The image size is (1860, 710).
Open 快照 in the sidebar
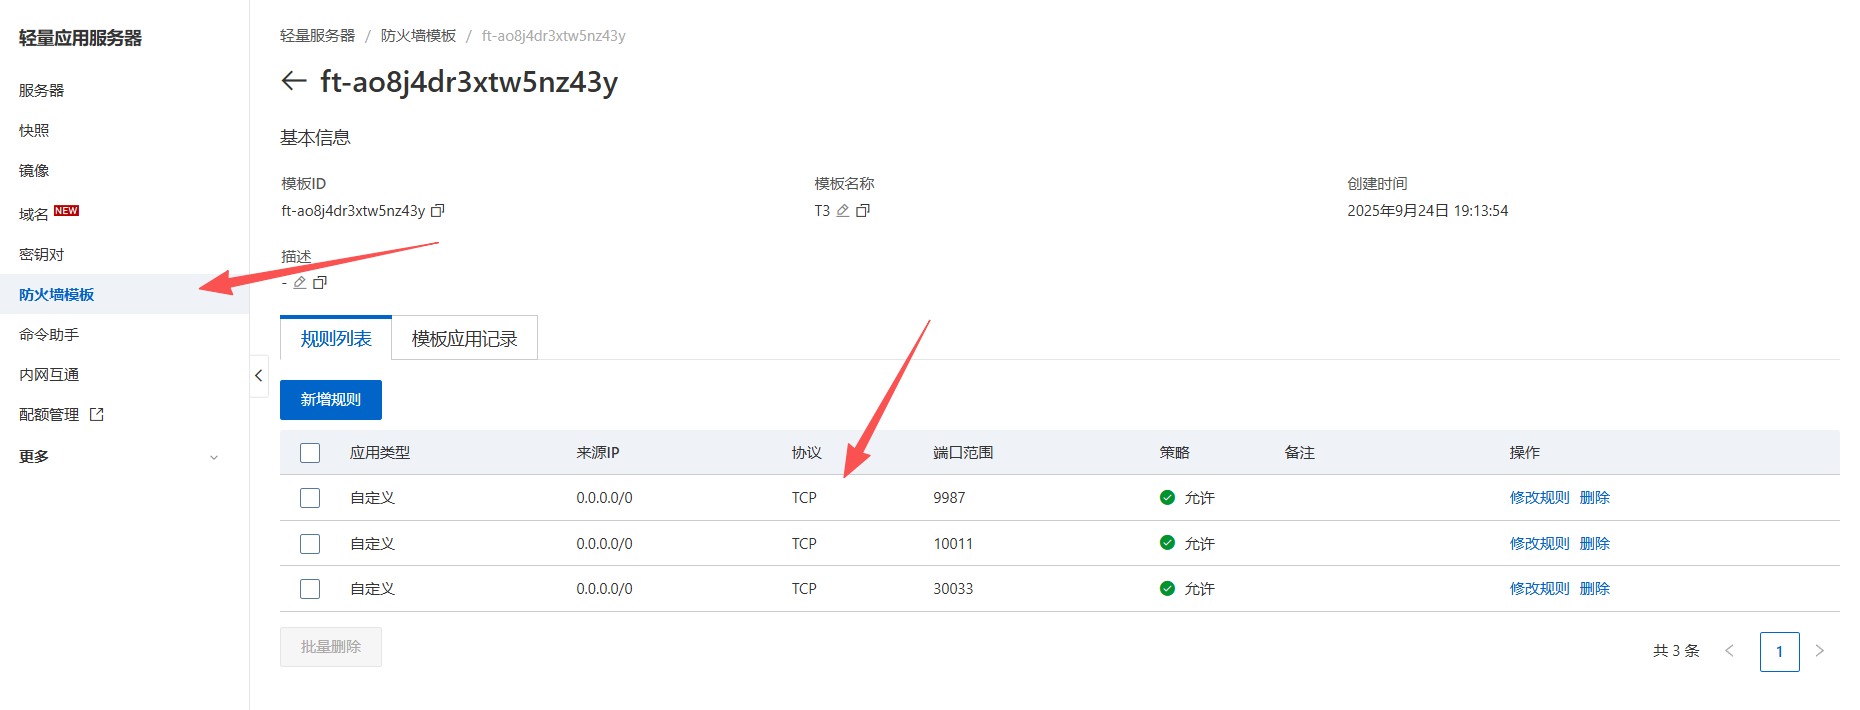(x=34, y=130)
